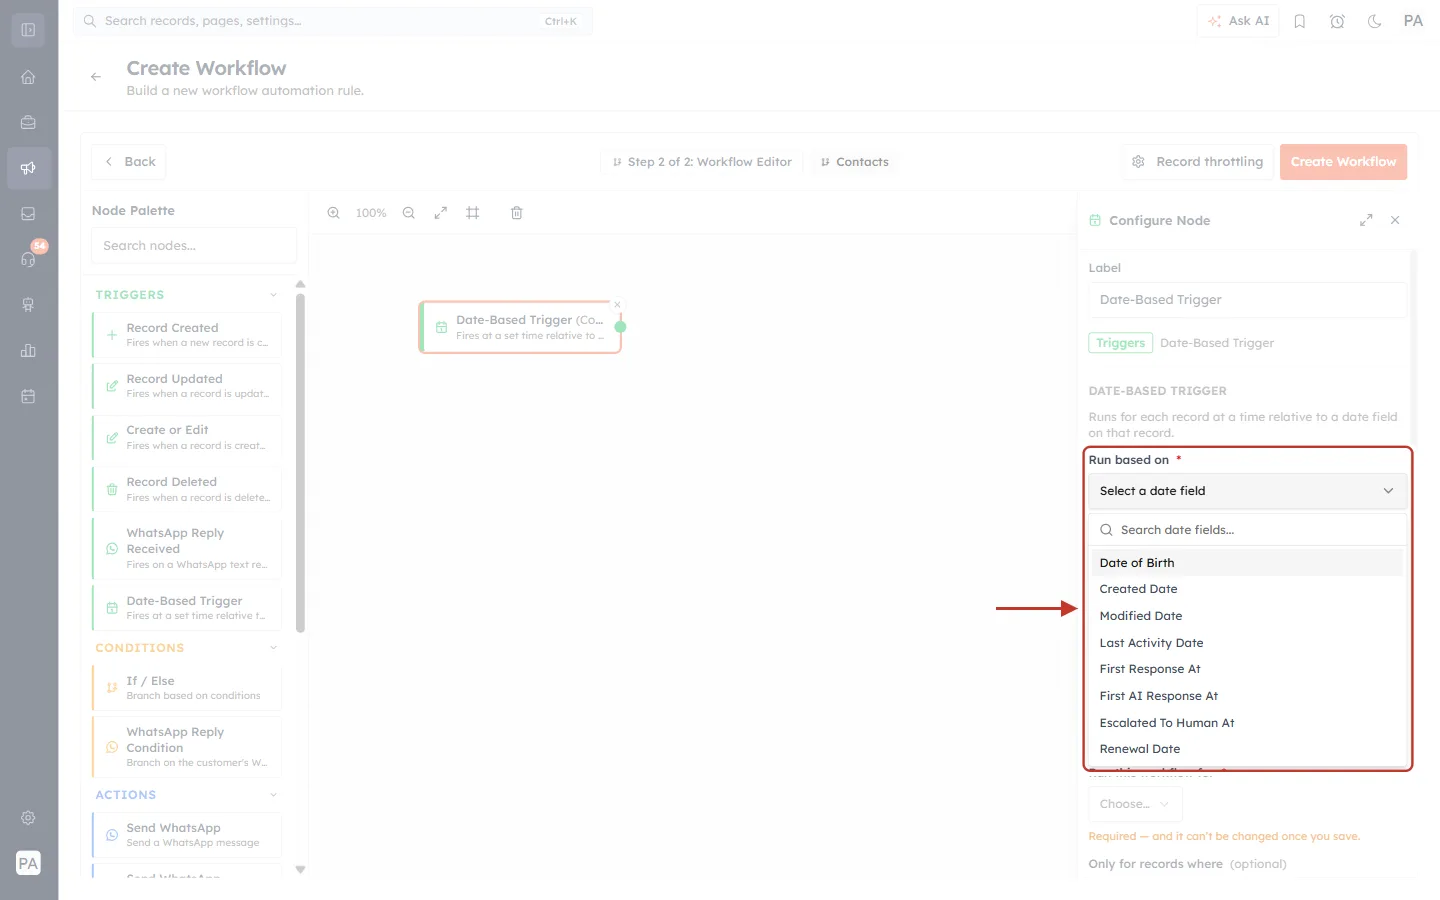Open Record throttling settings
Image resolution: width=1440 pixels, height=900 pixels.
[1197, 162]
